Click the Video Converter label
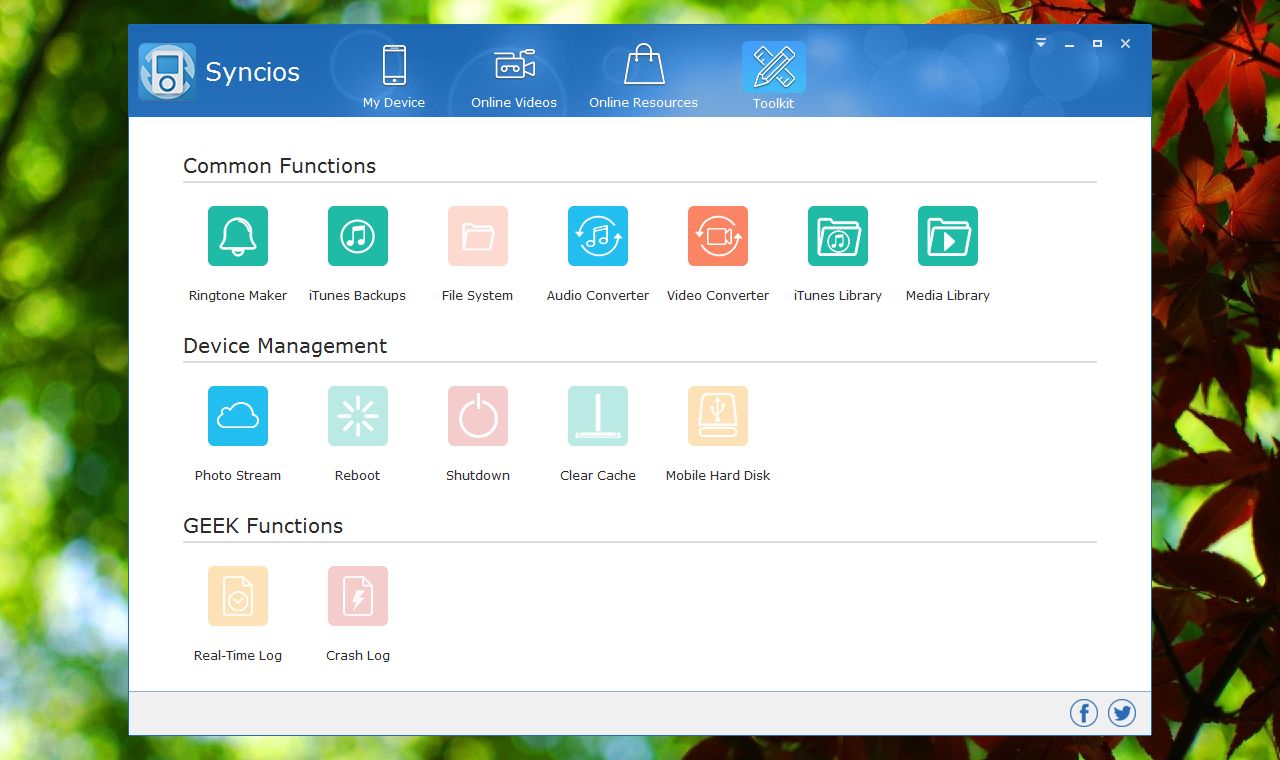This screenshot has height=760, width=1280. click(x=718, y=296)
